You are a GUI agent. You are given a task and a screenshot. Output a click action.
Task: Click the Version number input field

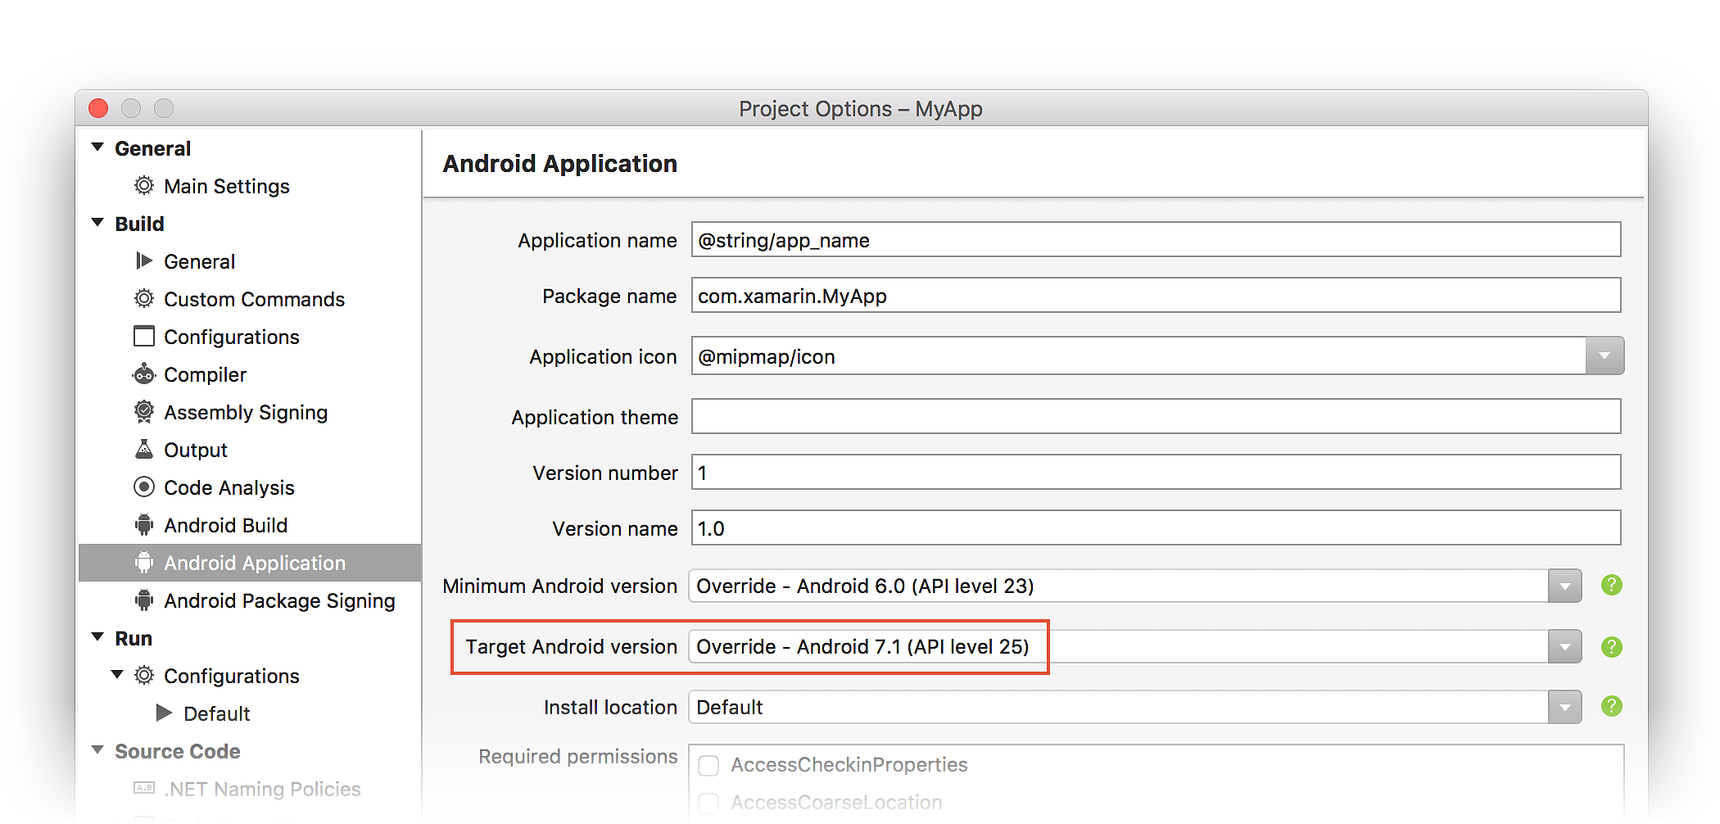[1156, 472]
